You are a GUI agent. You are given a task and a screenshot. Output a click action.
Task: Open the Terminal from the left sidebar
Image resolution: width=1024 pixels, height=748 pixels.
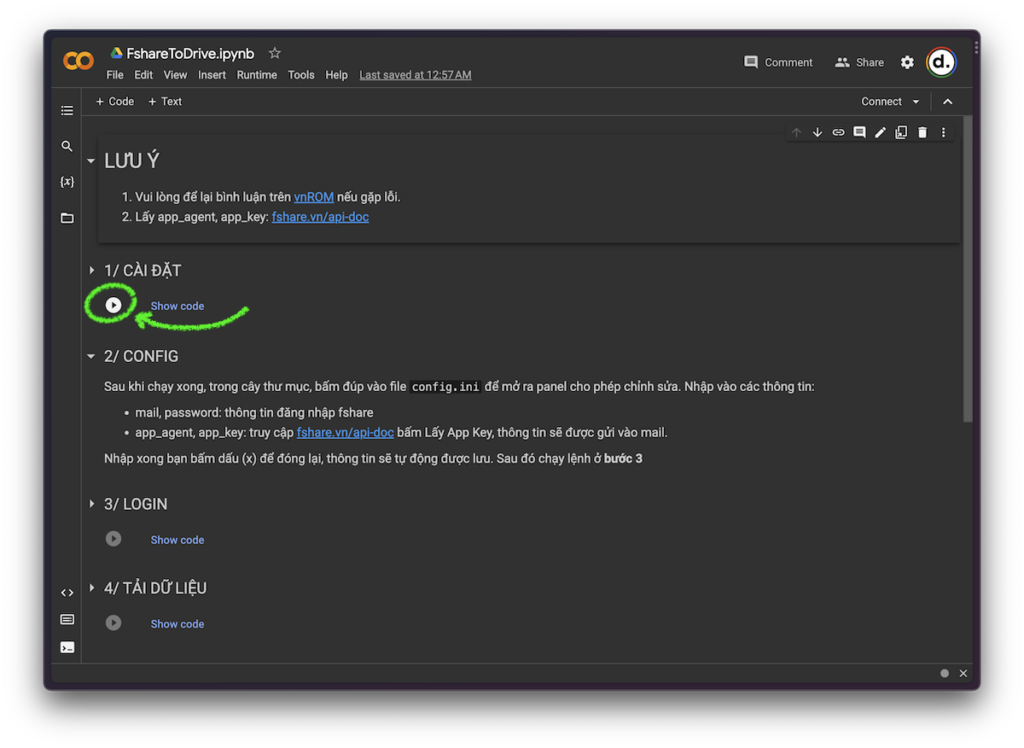point(67,647)
